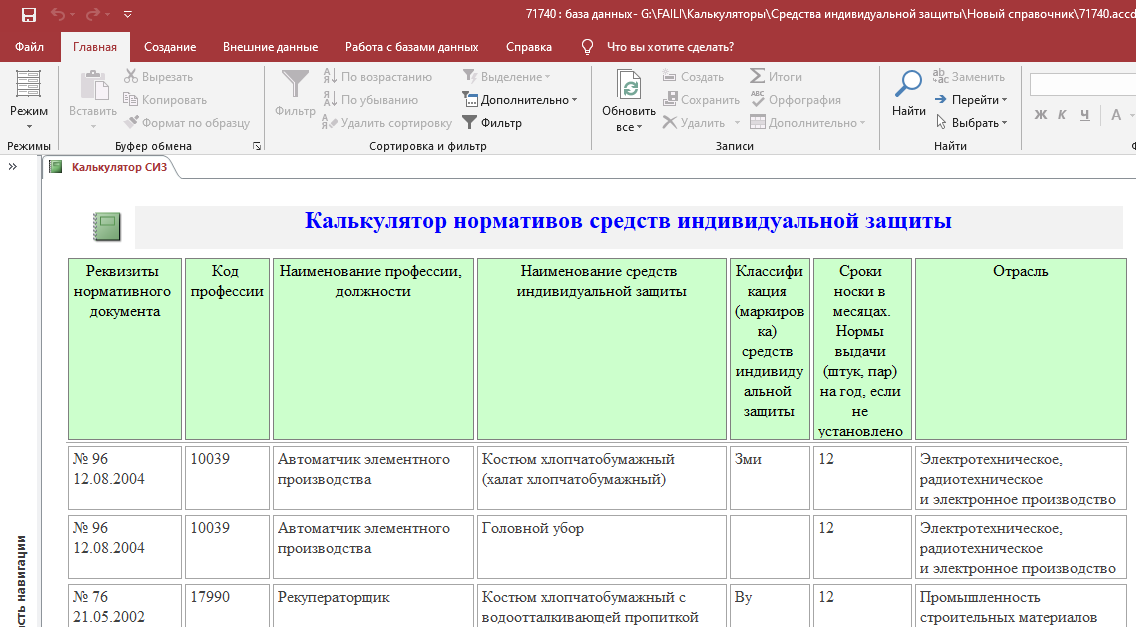Toggle bold Ж formatting

1041,115
